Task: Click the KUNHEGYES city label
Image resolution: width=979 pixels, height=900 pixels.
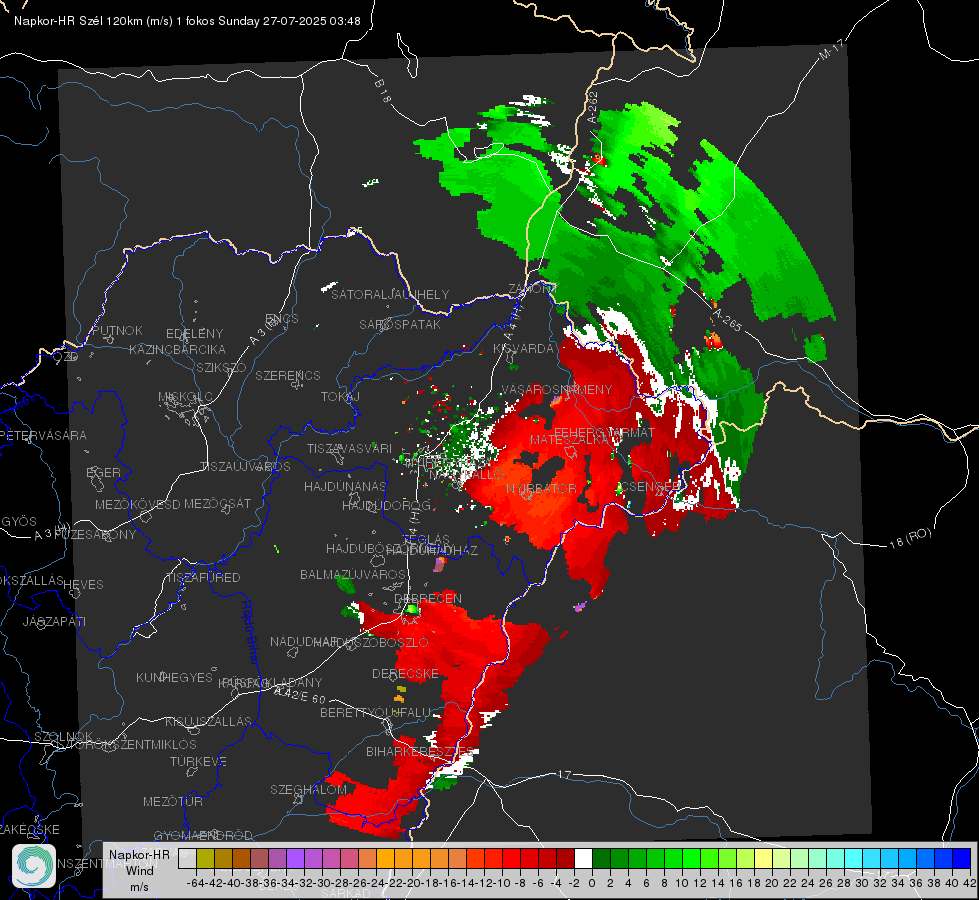Action: click(x=174, y=678)
